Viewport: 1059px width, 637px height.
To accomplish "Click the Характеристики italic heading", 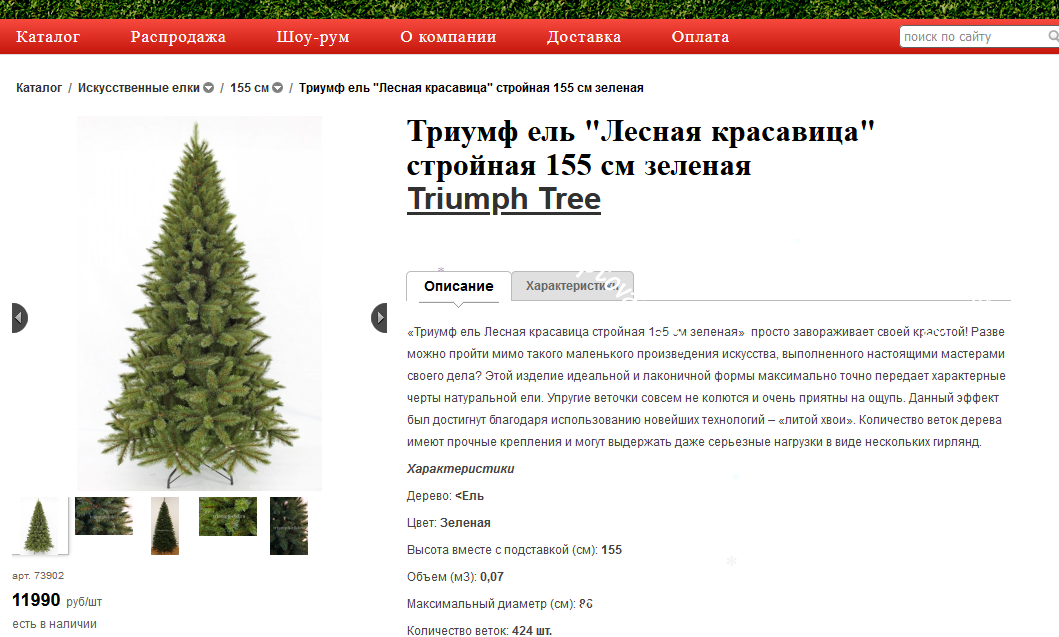I will click(461, 469).
